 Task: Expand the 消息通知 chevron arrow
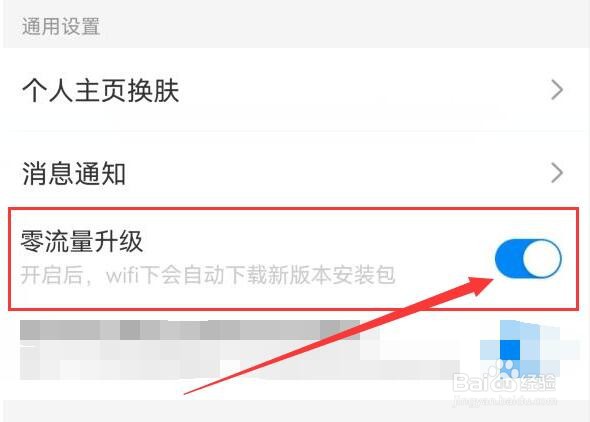[x=557, y=173]
